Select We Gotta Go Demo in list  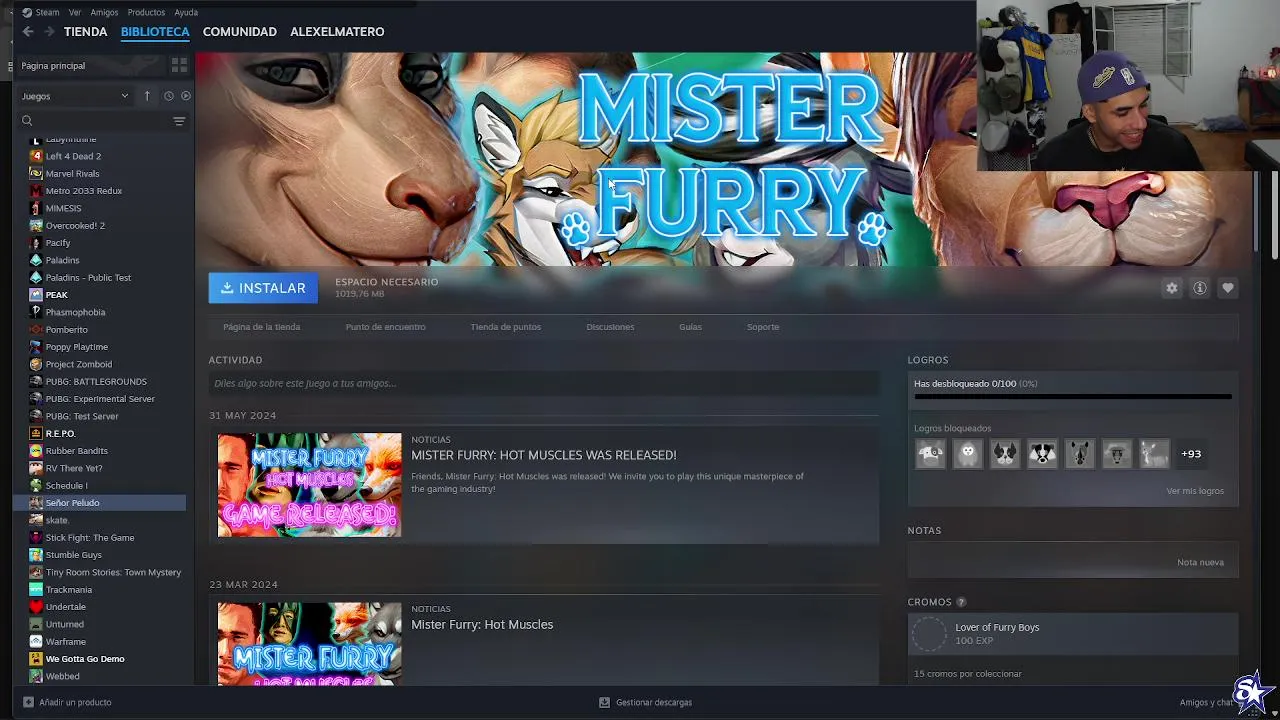[x=85, y=659]
